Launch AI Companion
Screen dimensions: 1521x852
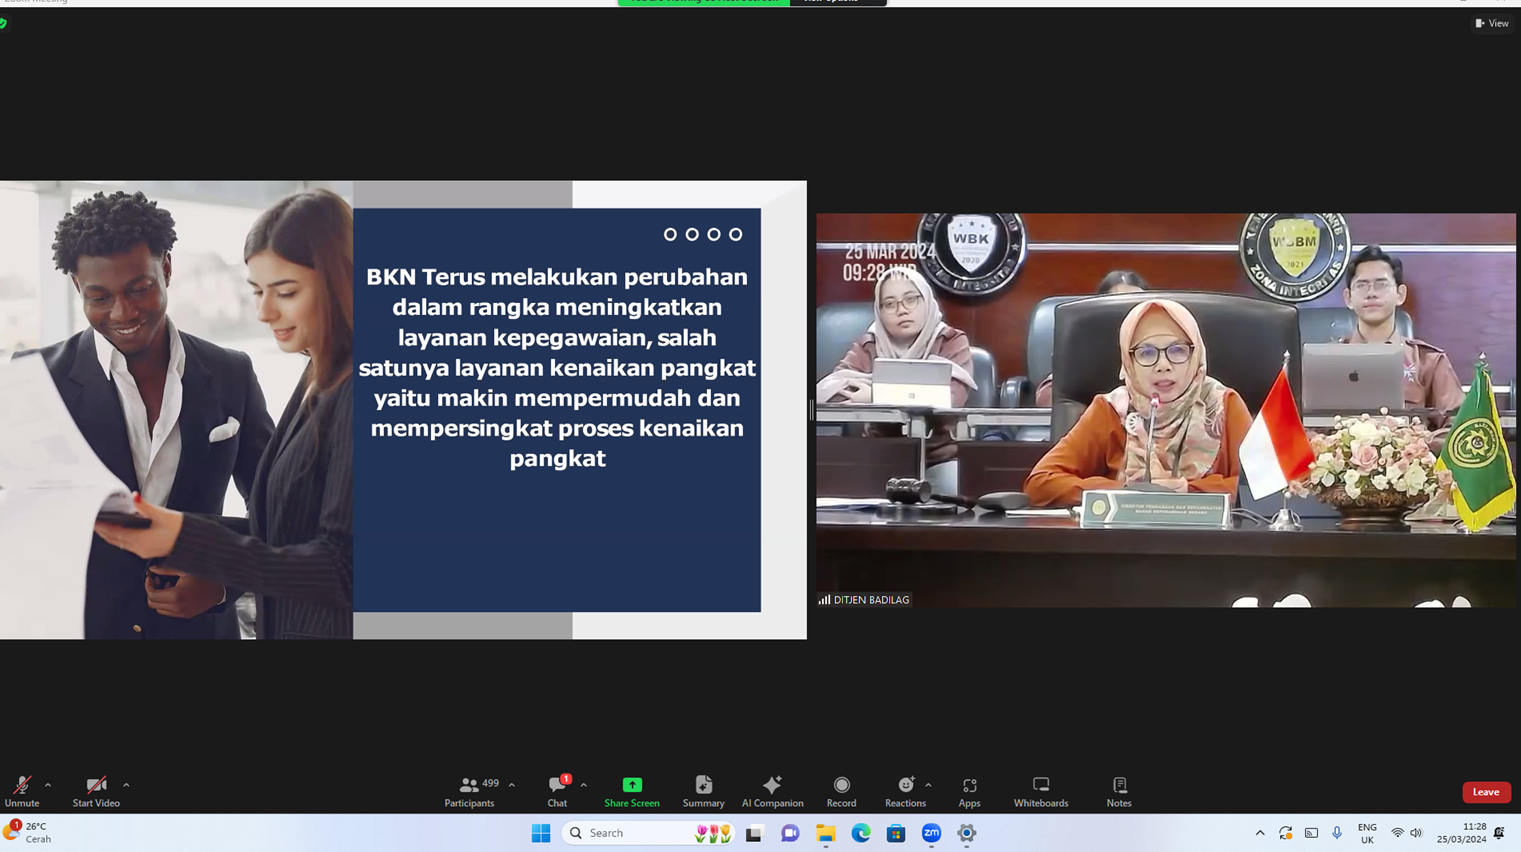[x=772, y=791]
